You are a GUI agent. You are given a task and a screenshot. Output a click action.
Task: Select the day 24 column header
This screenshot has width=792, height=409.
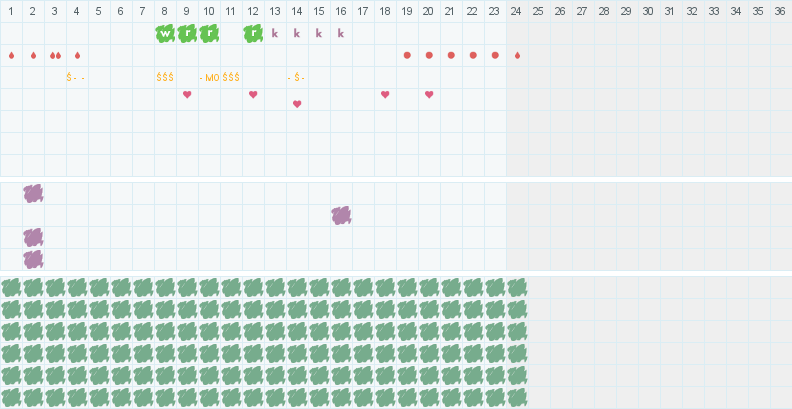click(x=517, y=11)
